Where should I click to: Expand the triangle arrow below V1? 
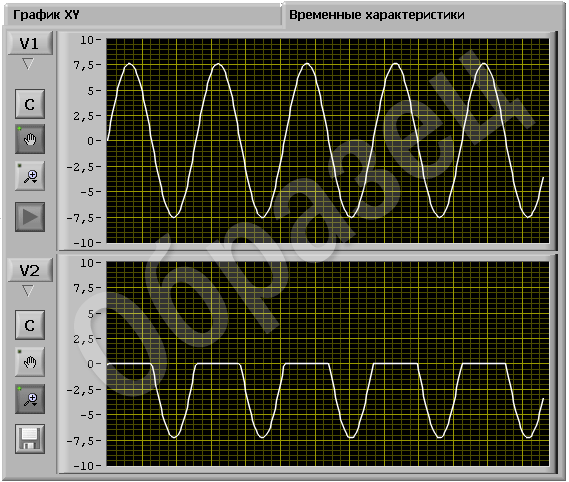[x=28, y=64]
